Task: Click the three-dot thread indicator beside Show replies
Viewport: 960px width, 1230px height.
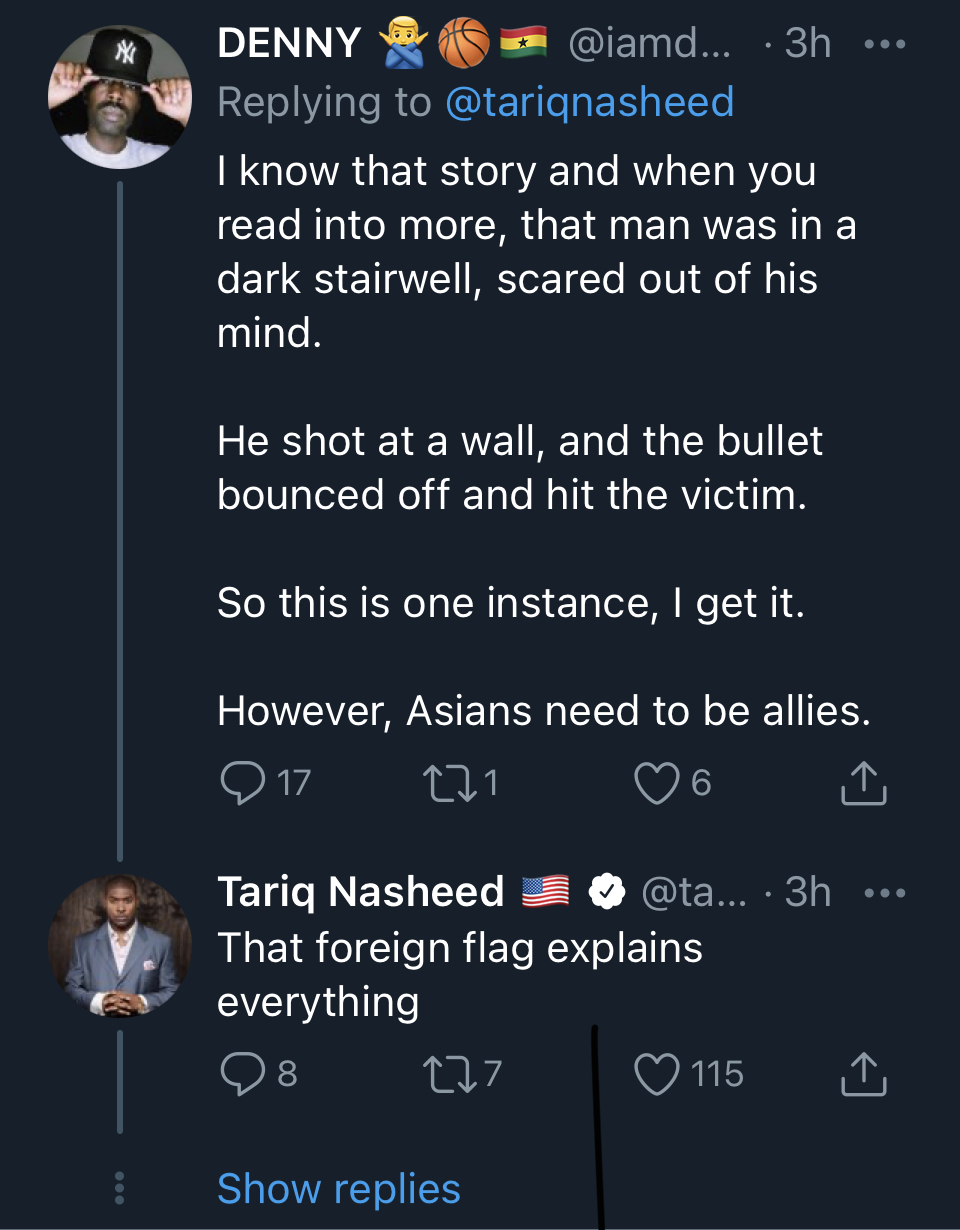Action: tap(120, 1188)
